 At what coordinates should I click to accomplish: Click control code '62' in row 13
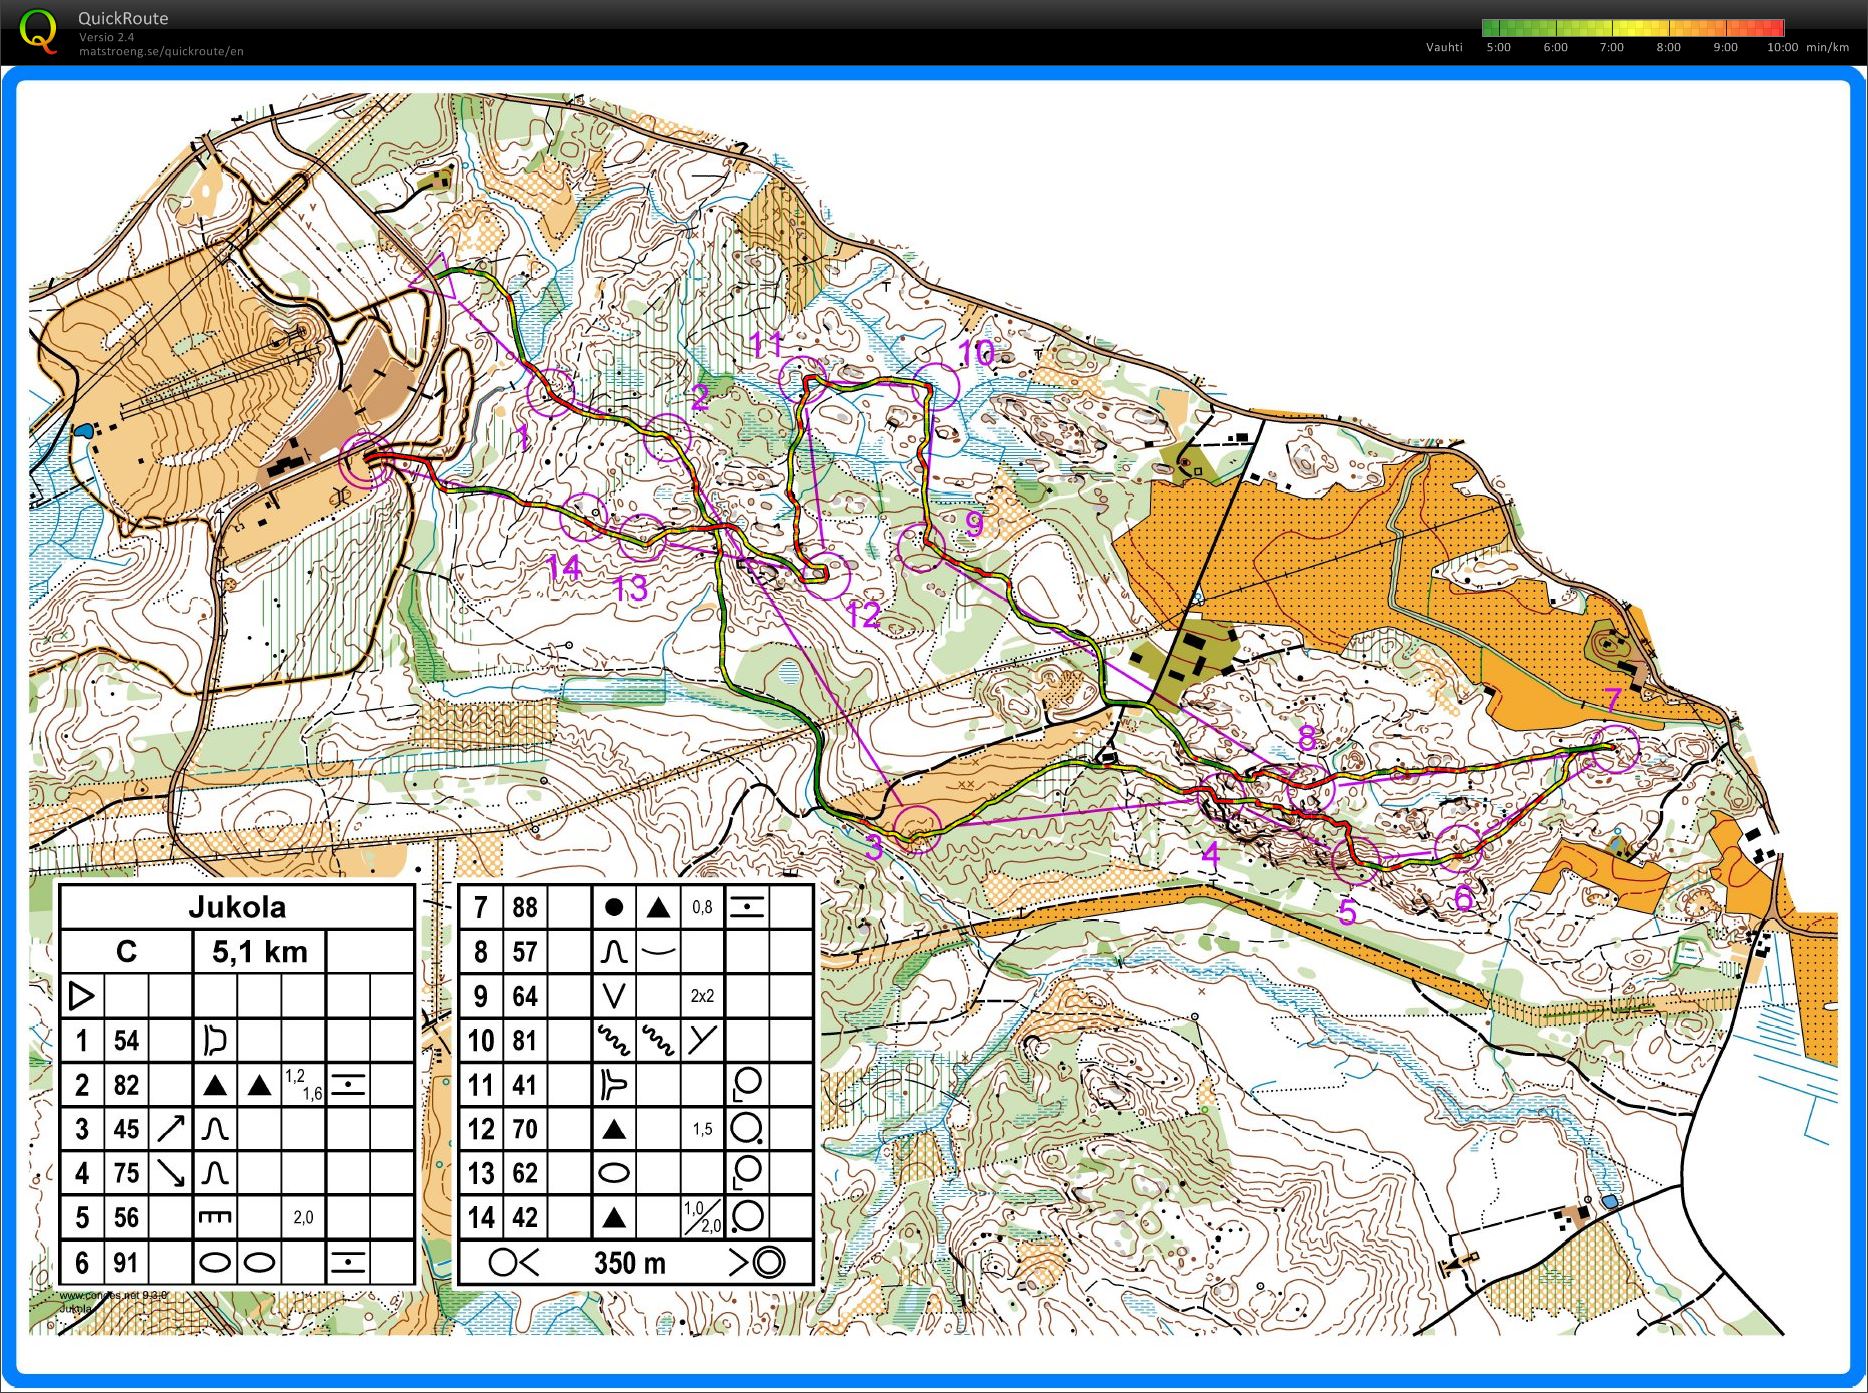tap(525, 1173)
